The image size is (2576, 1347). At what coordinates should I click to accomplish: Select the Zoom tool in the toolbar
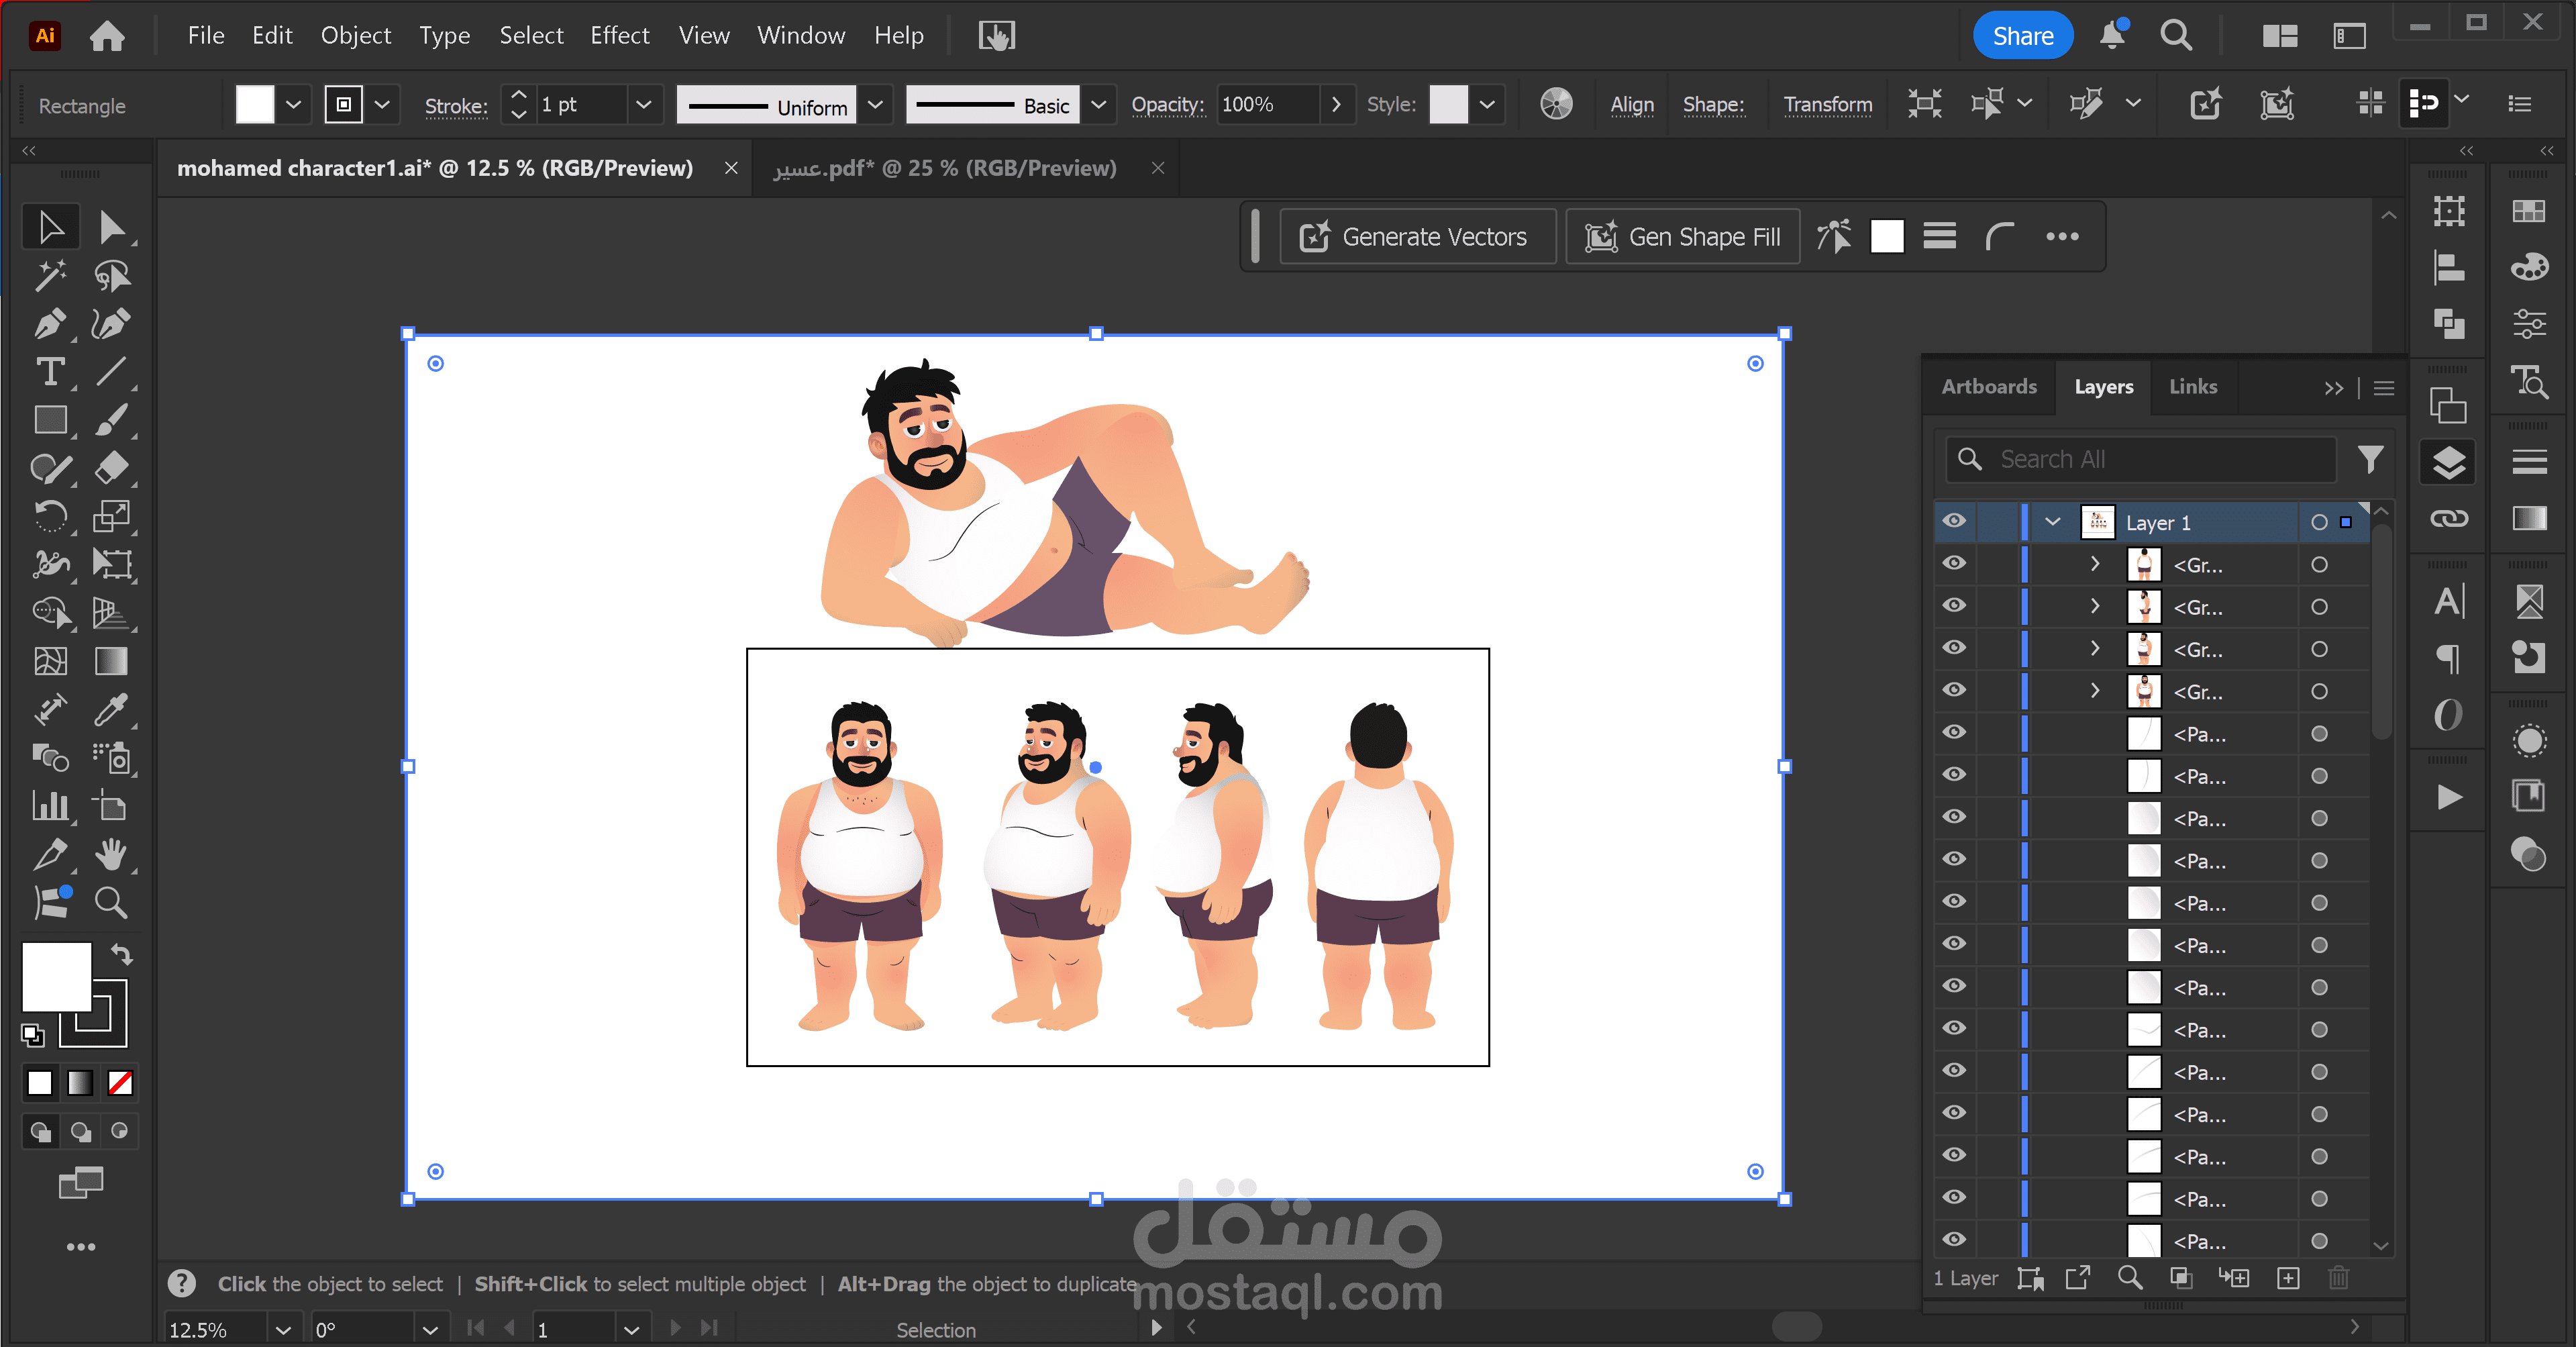(110, 903)
